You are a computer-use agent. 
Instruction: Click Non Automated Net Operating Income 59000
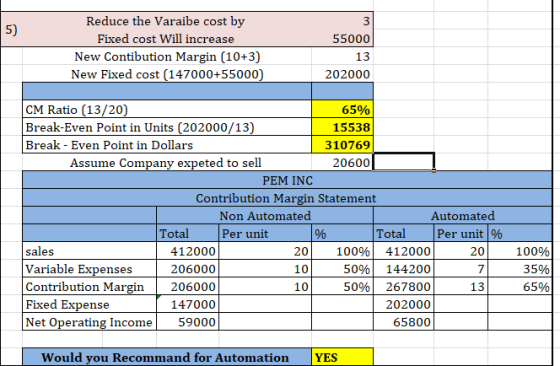coord(188,322)
